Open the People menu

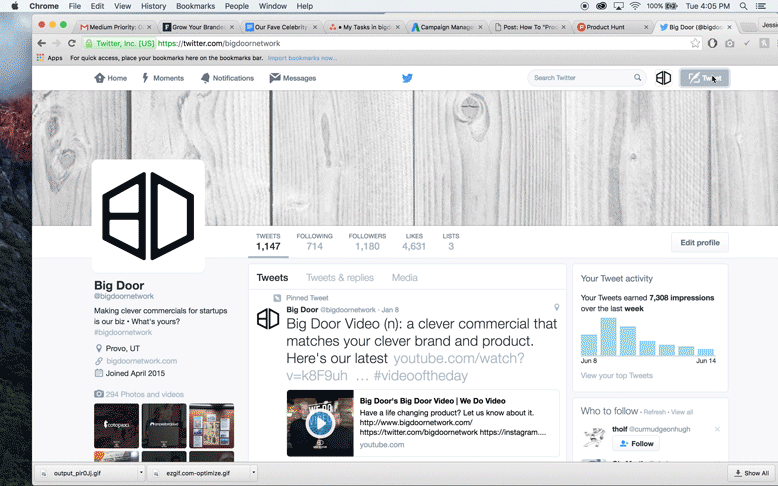click(237, 6)
